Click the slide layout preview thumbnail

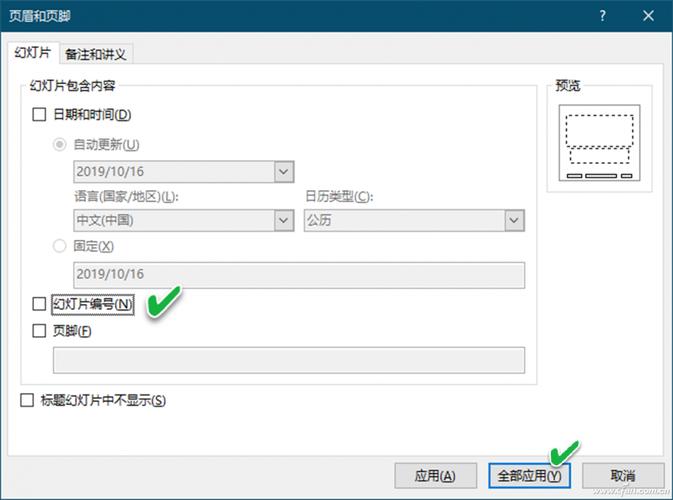[x=599, y=143]
